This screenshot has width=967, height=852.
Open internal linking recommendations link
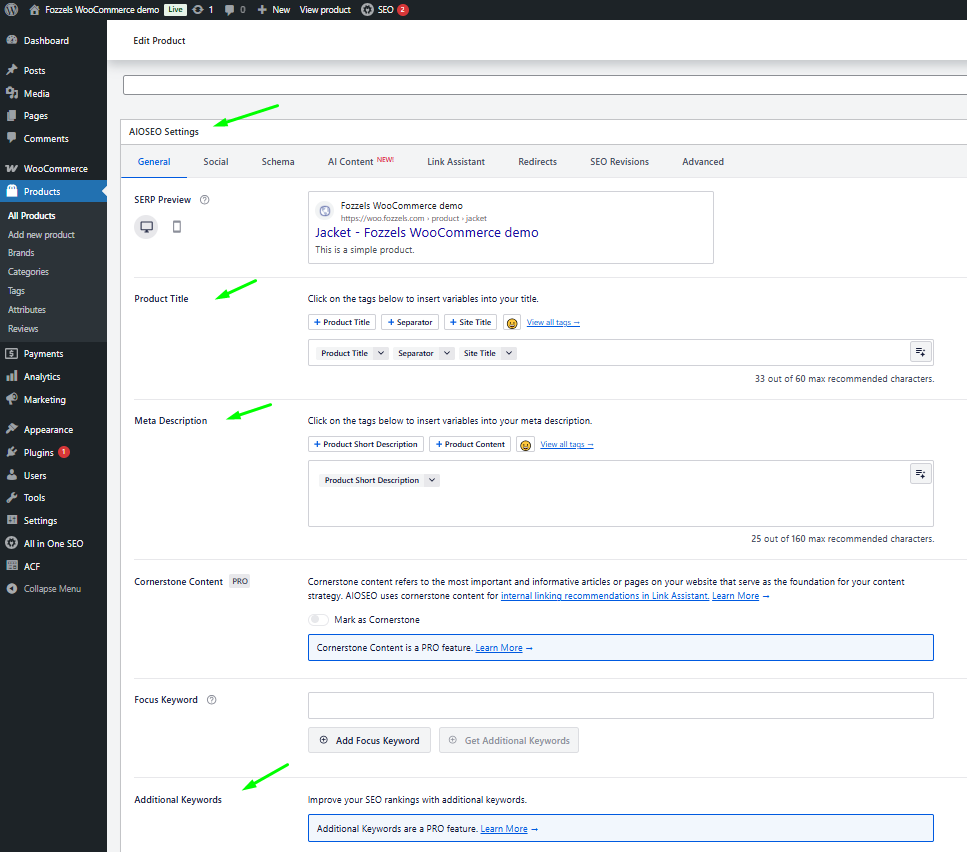pyautogui.click(x=605, y=596)
